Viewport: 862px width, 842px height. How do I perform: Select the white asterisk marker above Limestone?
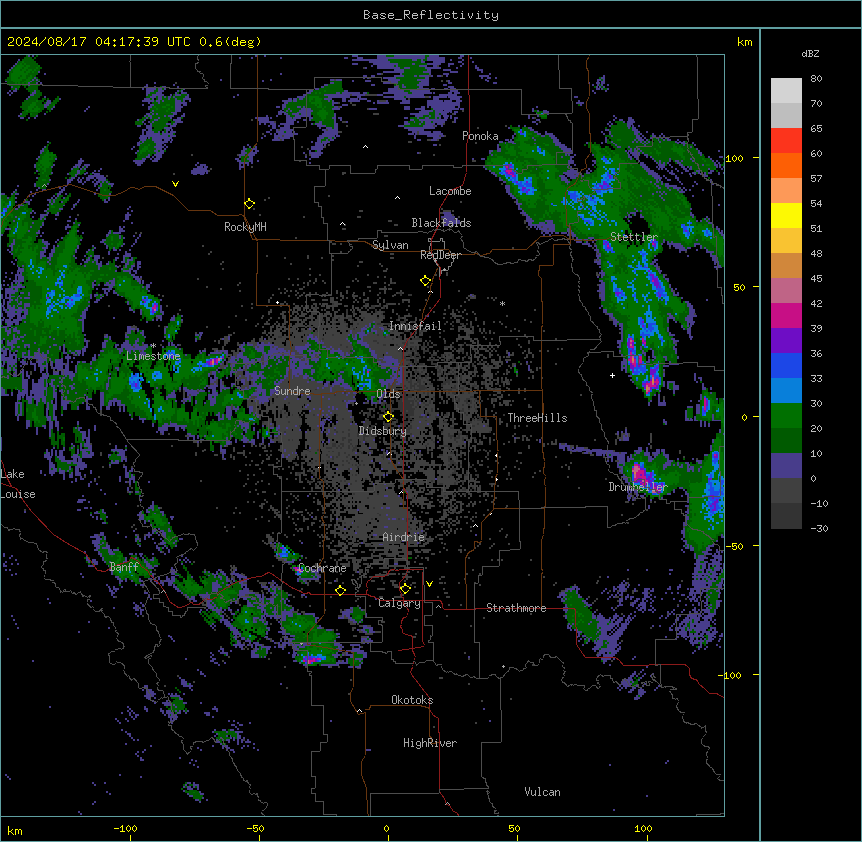point(153,346)
